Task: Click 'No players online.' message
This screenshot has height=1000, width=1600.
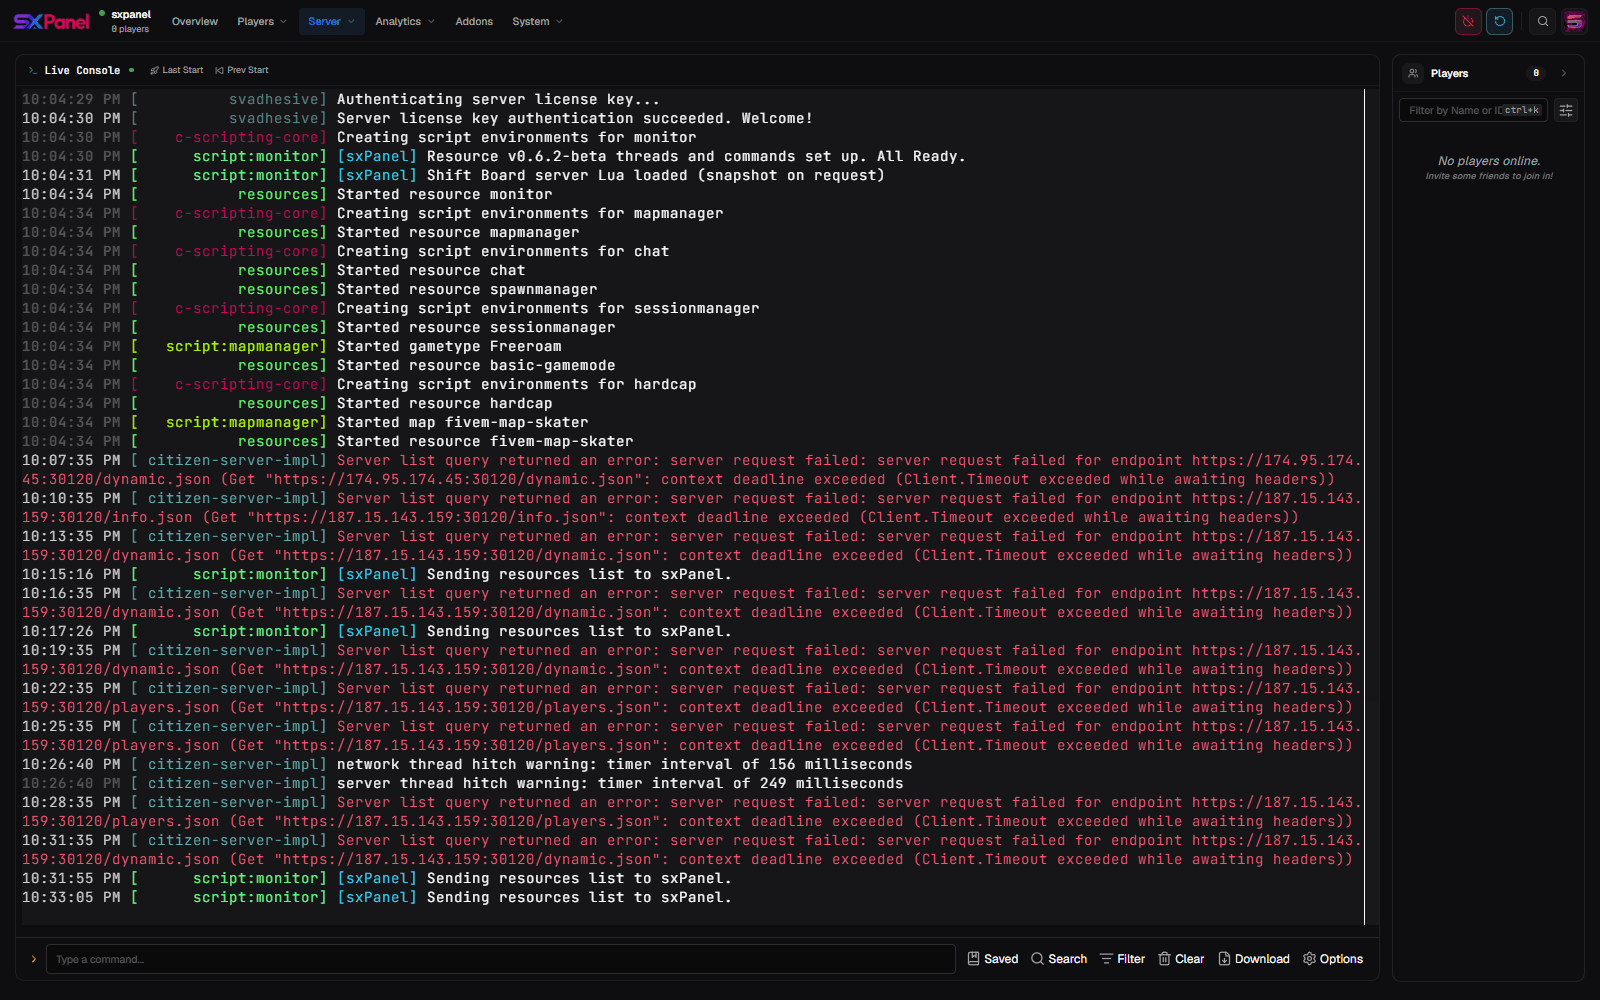Action: (1489, 161)
